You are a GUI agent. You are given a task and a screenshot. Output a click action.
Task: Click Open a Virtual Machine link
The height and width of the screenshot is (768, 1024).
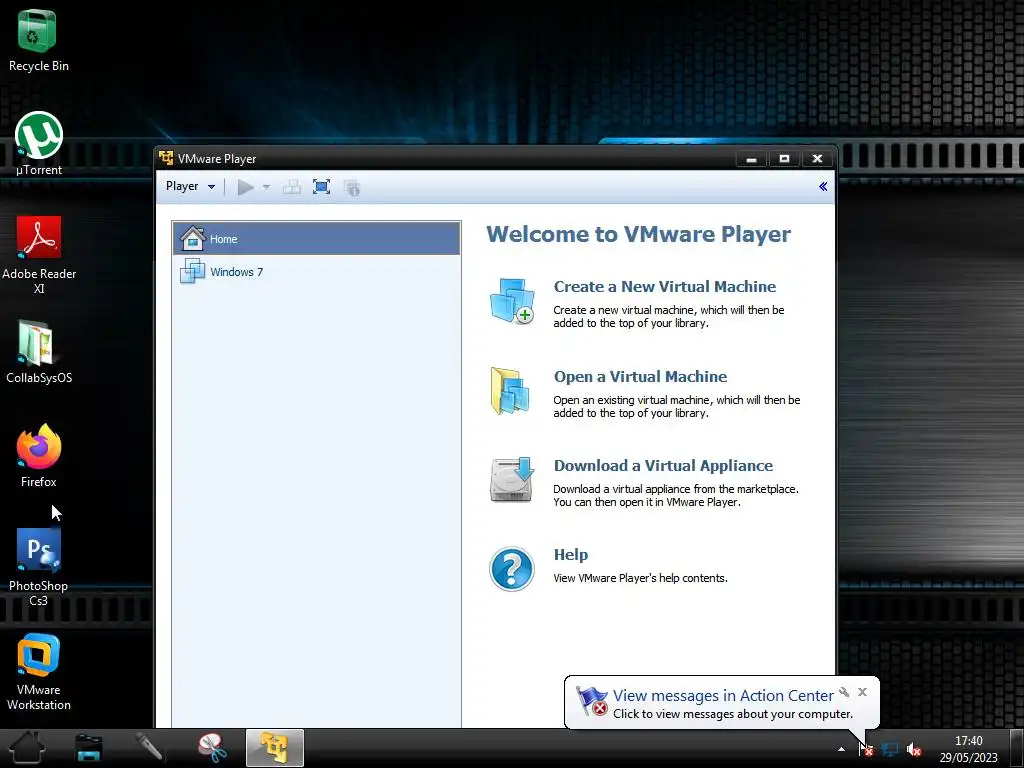click(640, 377)
